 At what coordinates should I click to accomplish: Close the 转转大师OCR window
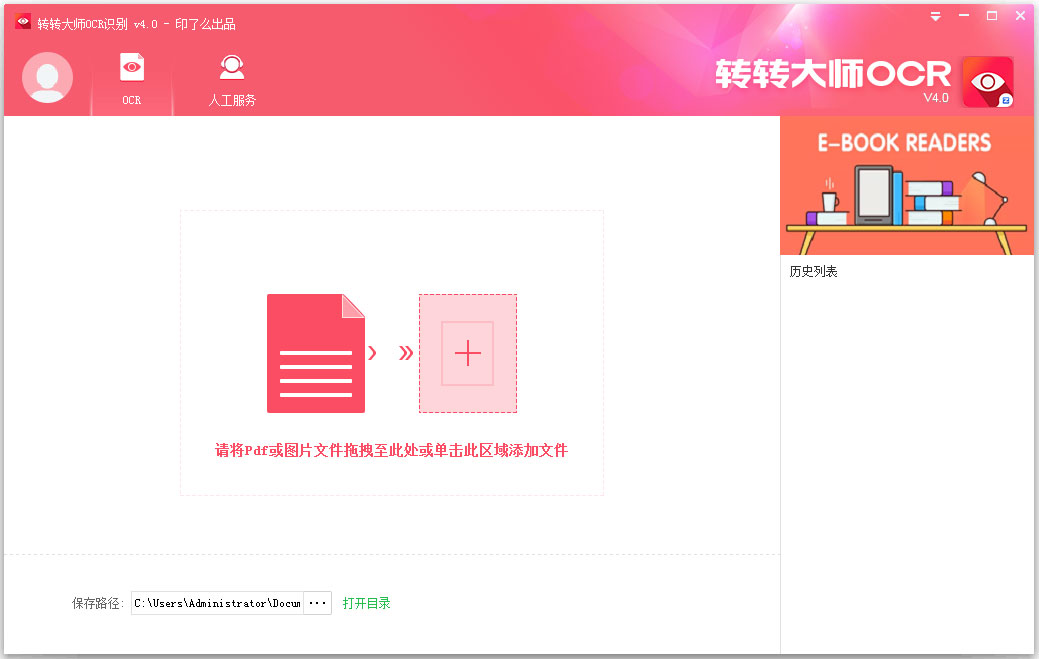pyautogui.click(x=1020, y=16)
